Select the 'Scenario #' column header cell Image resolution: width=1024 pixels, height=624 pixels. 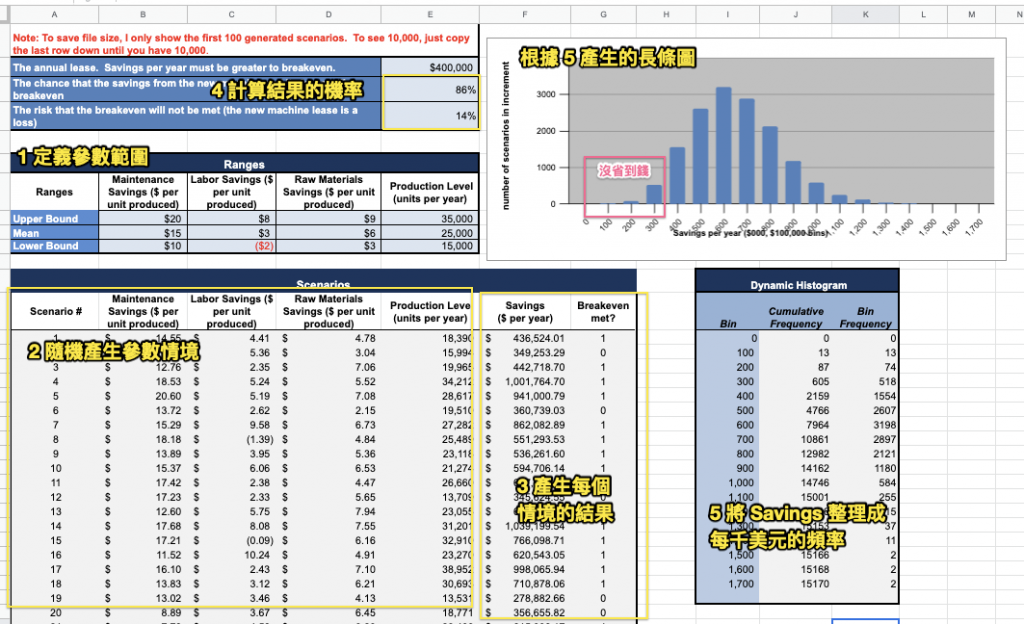point(56,311)
